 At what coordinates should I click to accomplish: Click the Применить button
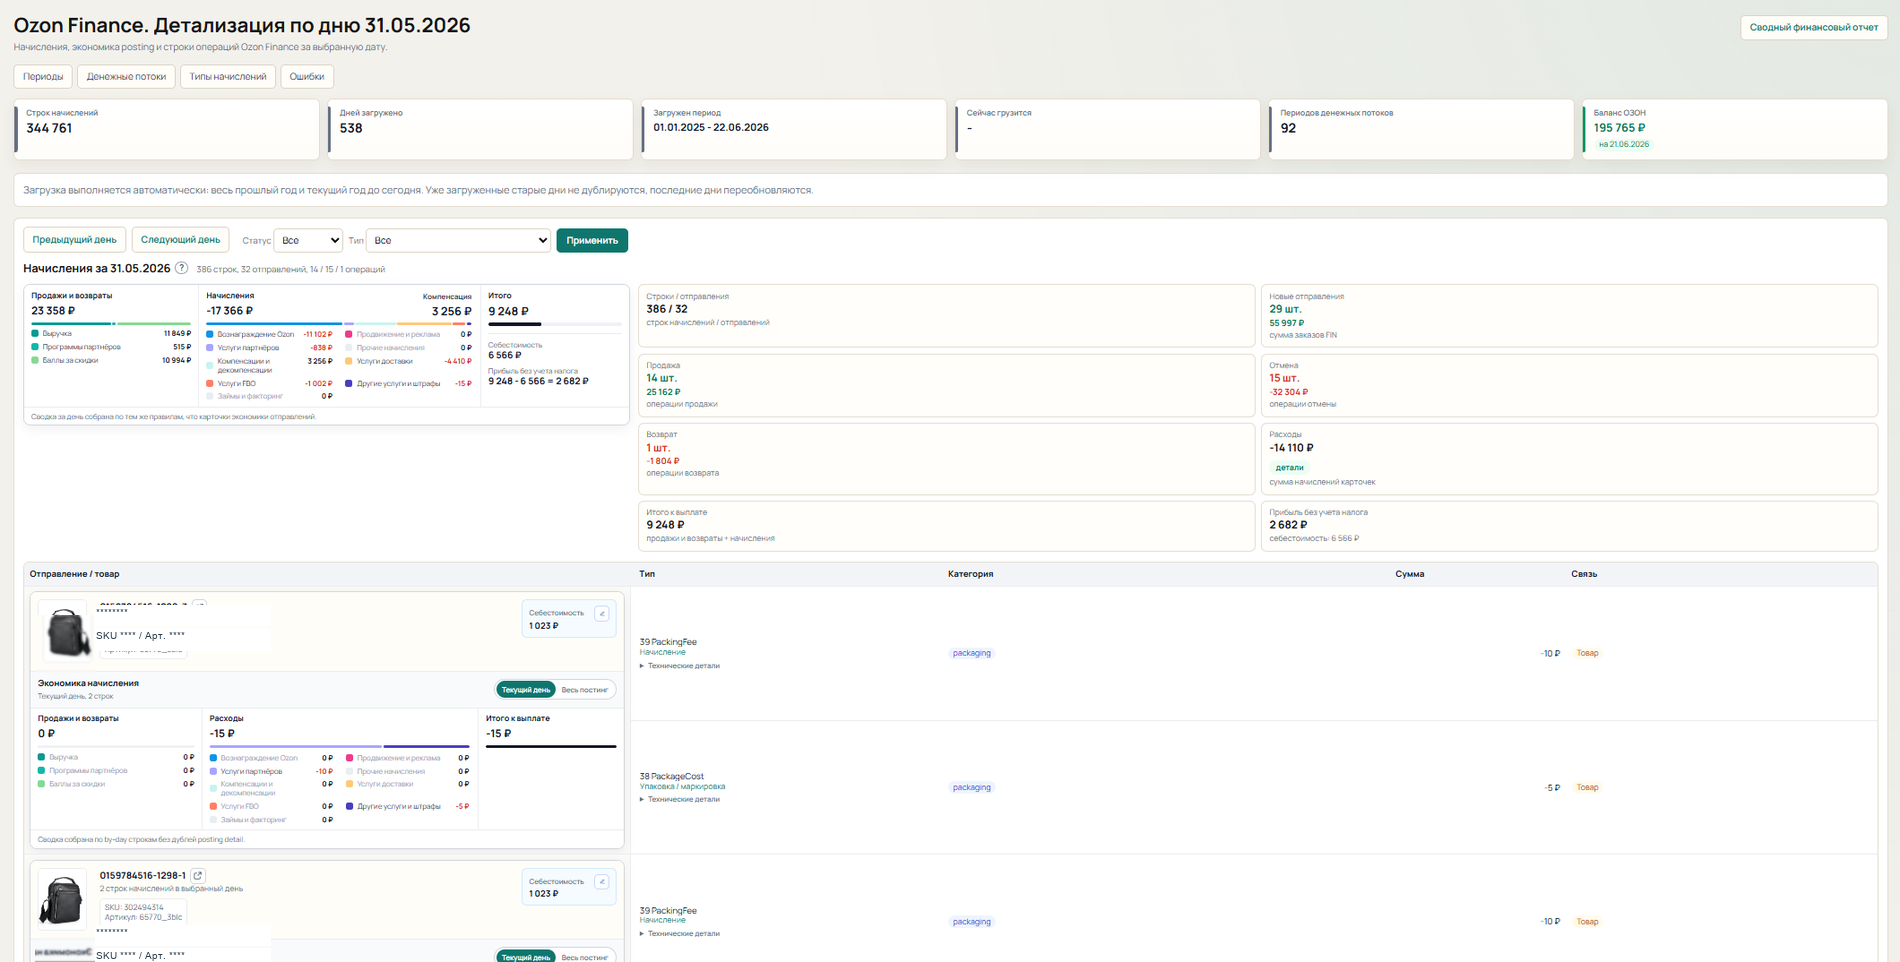click(x=592, y=240)
